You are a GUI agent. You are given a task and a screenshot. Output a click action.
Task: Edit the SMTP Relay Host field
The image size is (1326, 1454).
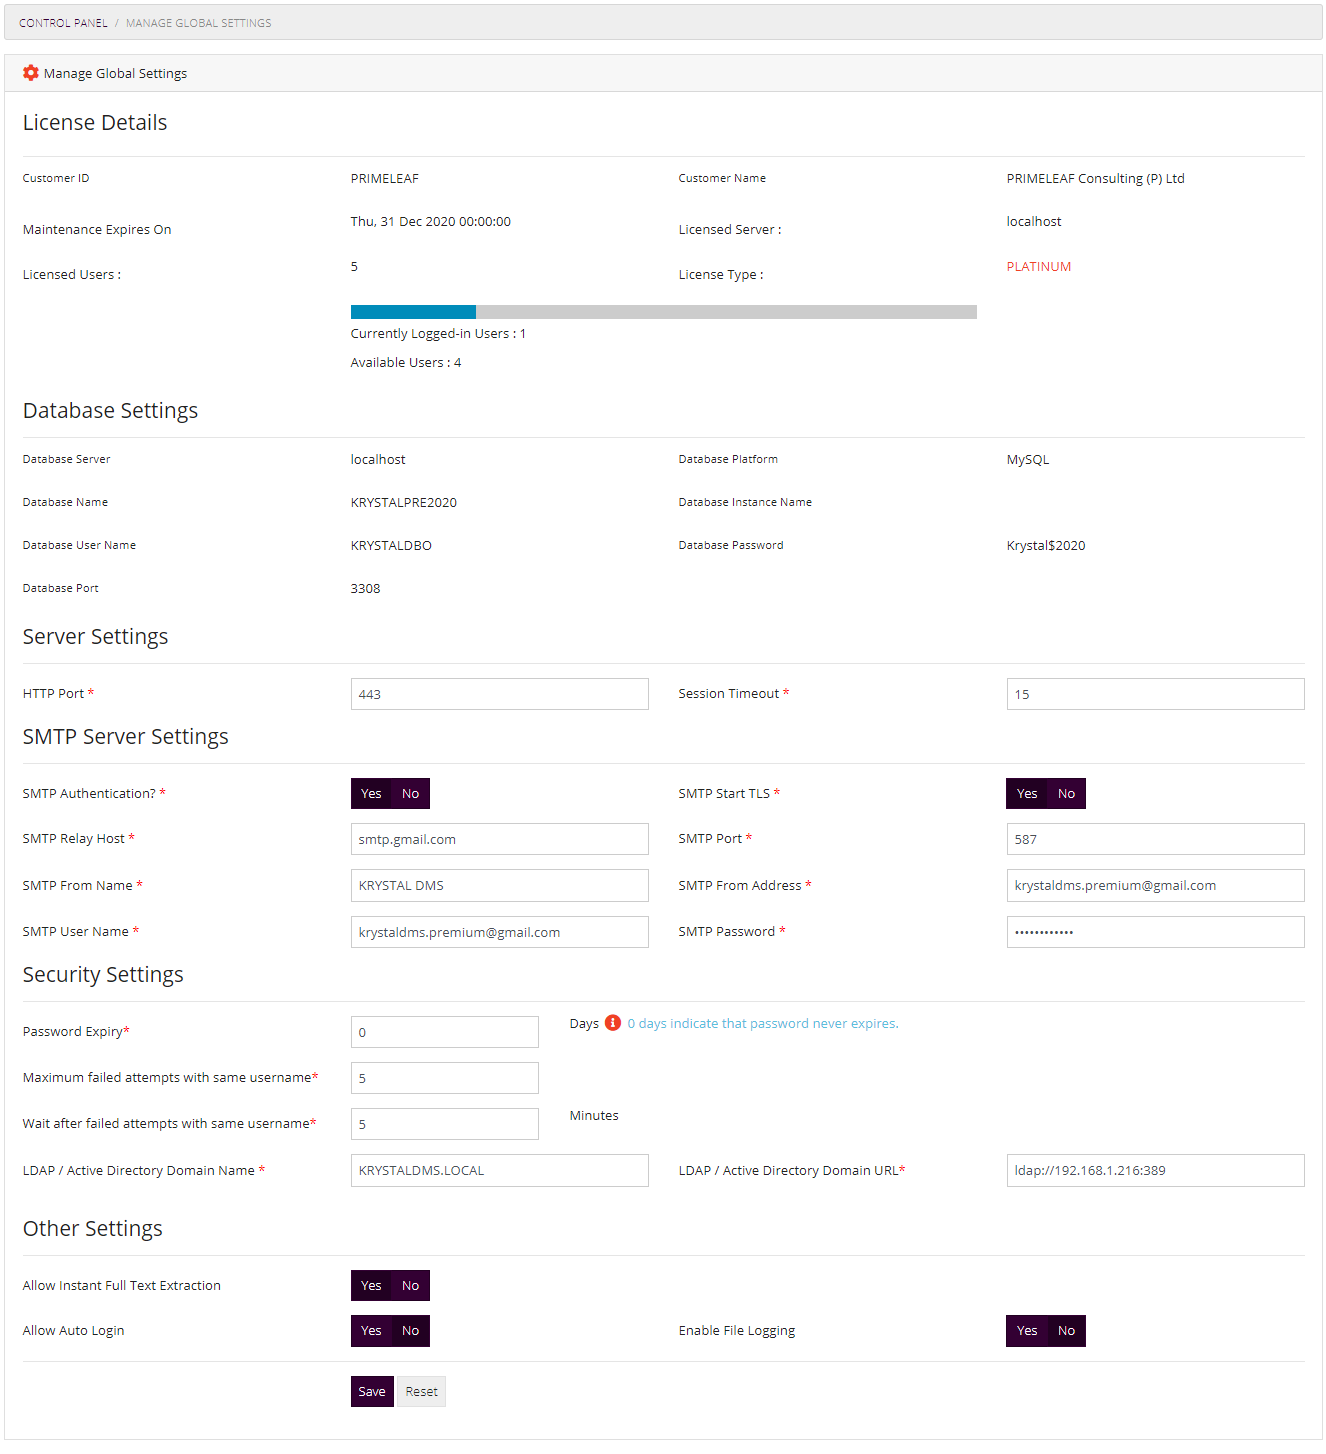pyautogui.click(x=499, y=840)
